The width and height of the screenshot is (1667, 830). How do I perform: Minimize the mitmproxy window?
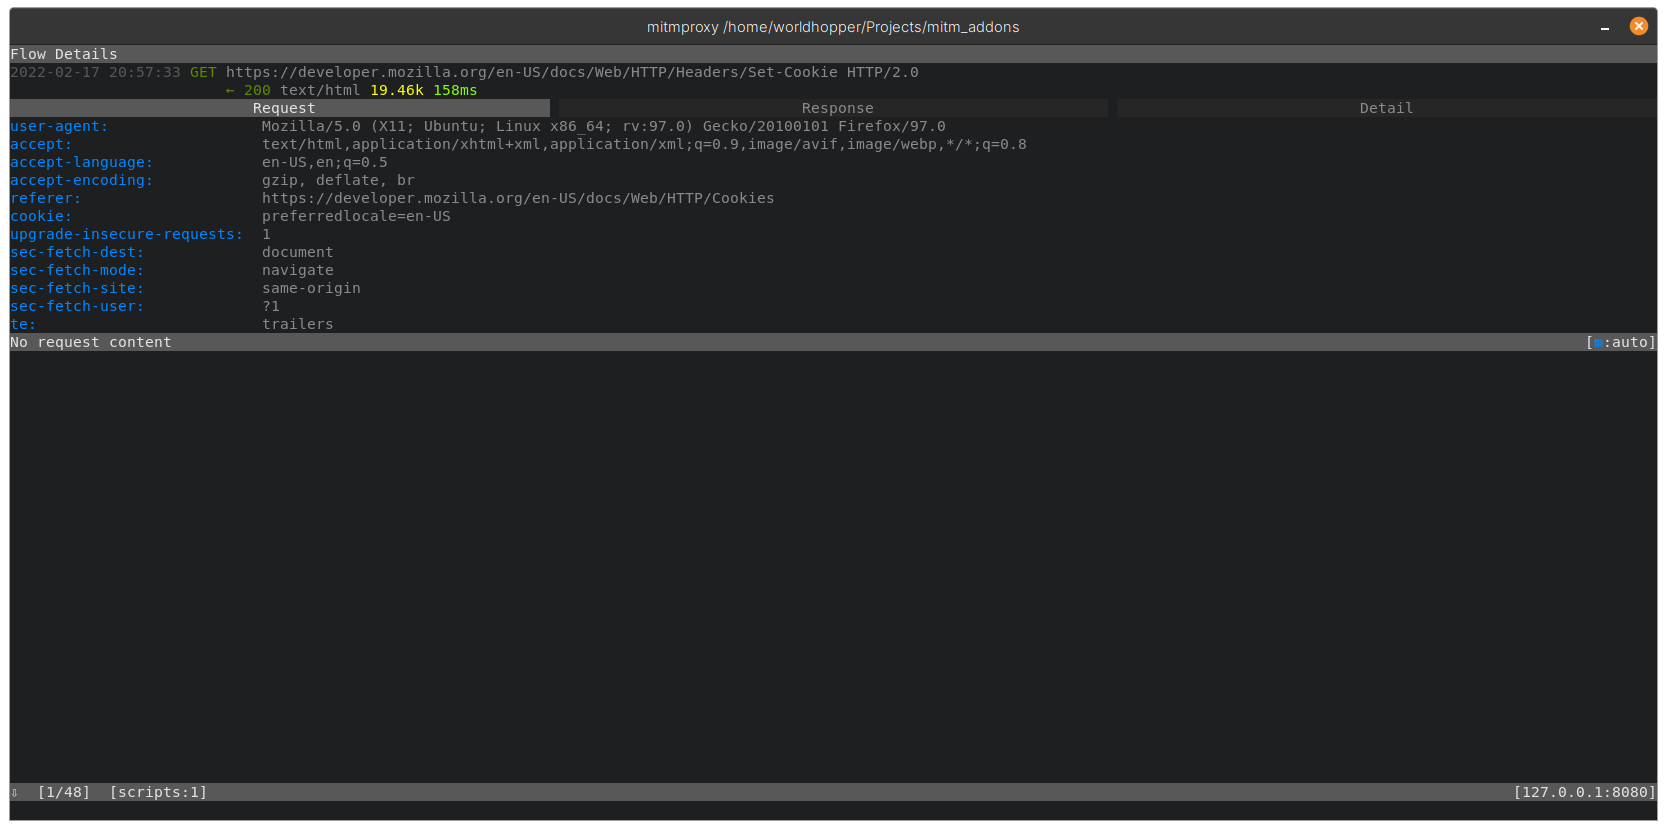[1605, 28]
